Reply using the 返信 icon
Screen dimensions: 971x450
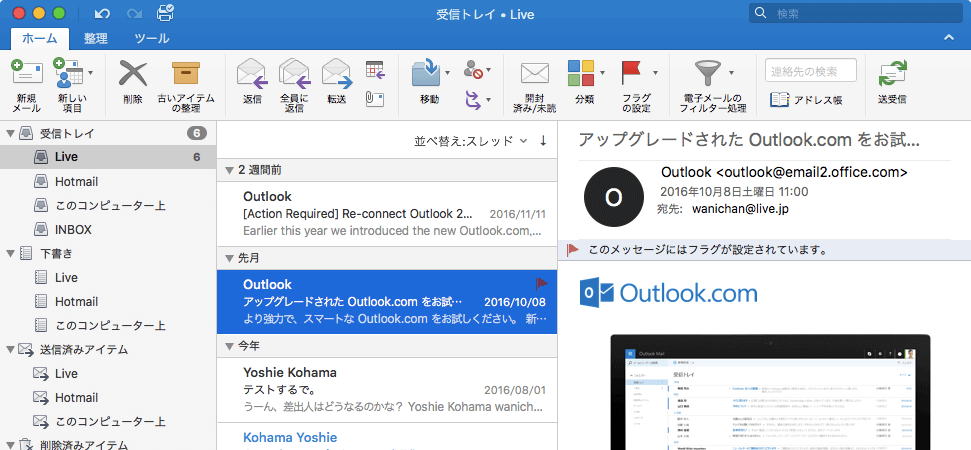coord(252,74)
